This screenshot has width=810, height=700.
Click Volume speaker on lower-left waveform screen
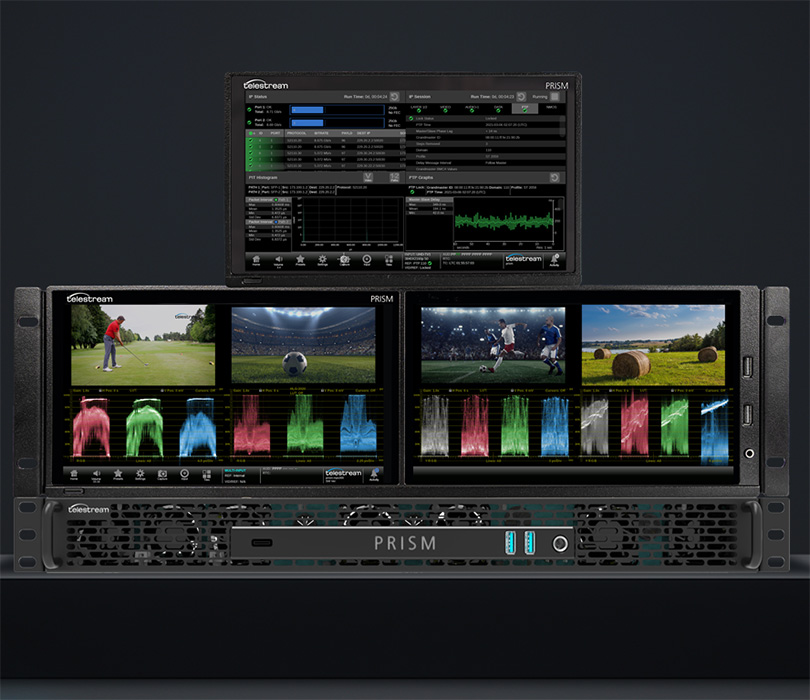[x=96, y=475]
